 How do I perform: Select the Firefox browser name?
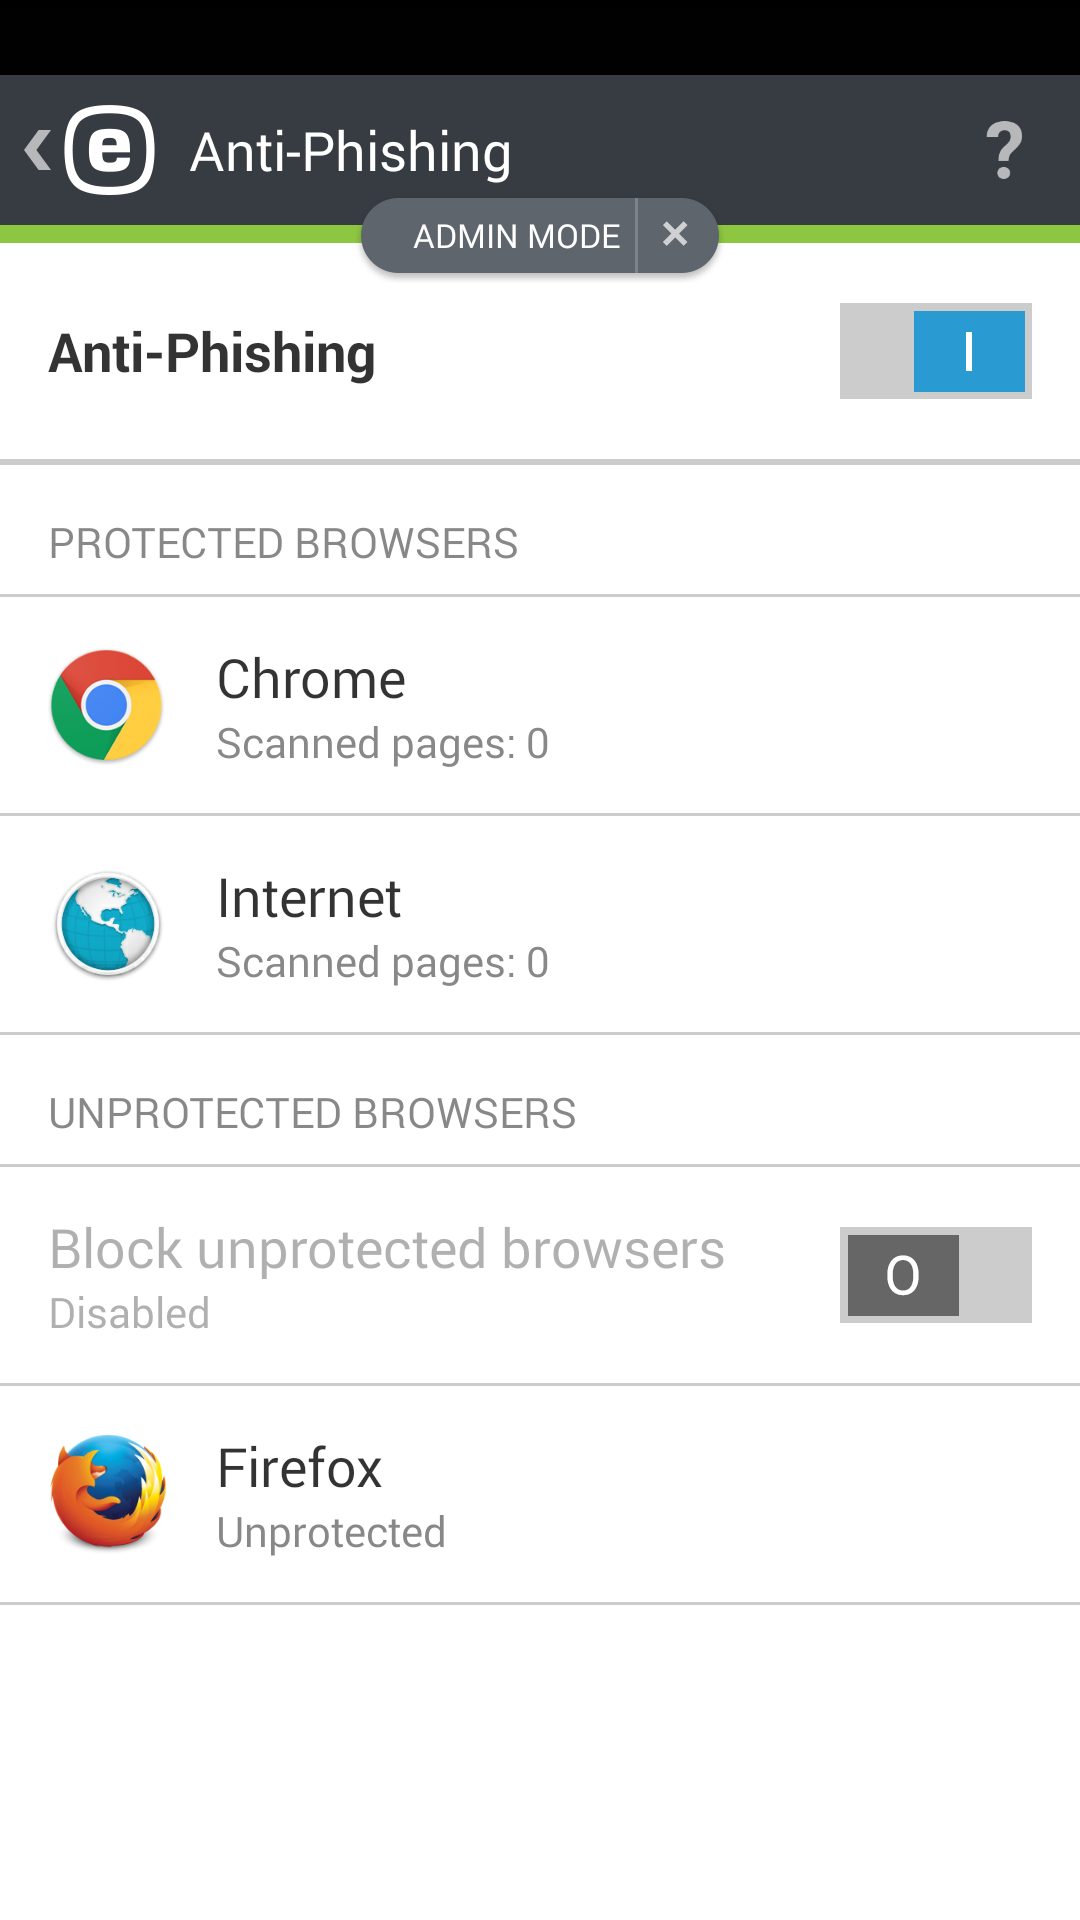tap(300, 1468)
